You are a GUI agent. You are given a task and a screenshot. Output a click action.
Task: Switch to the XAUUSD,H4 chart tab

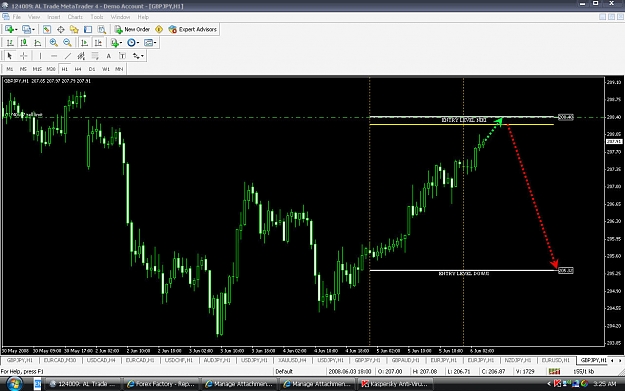coord(292,360)
